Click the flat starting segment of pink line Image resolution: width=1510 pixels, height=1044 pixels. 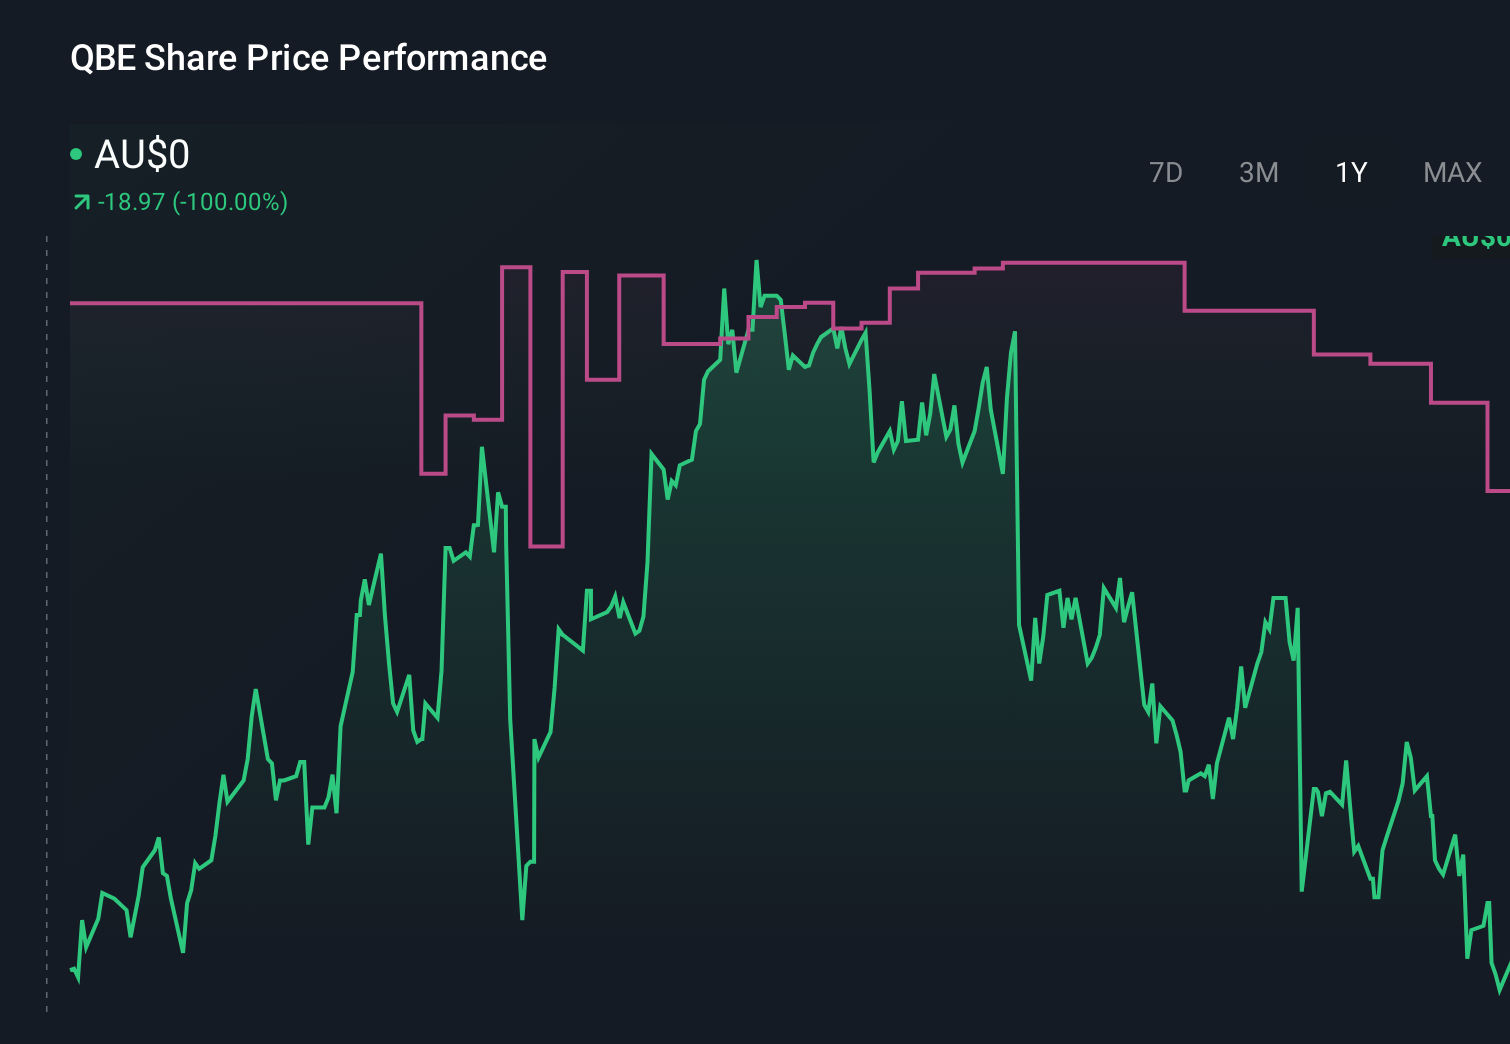(245, 302)
